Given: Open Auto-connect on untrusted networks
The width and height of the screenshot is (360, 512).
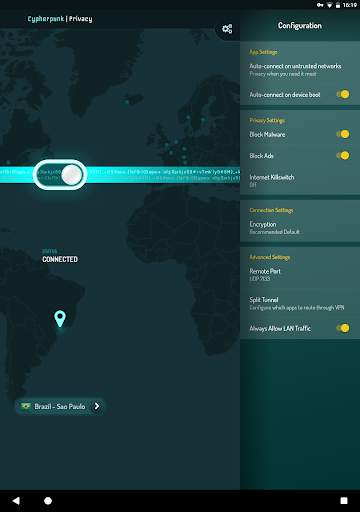Looking at the screenshot, I should [x=300, y=70].
